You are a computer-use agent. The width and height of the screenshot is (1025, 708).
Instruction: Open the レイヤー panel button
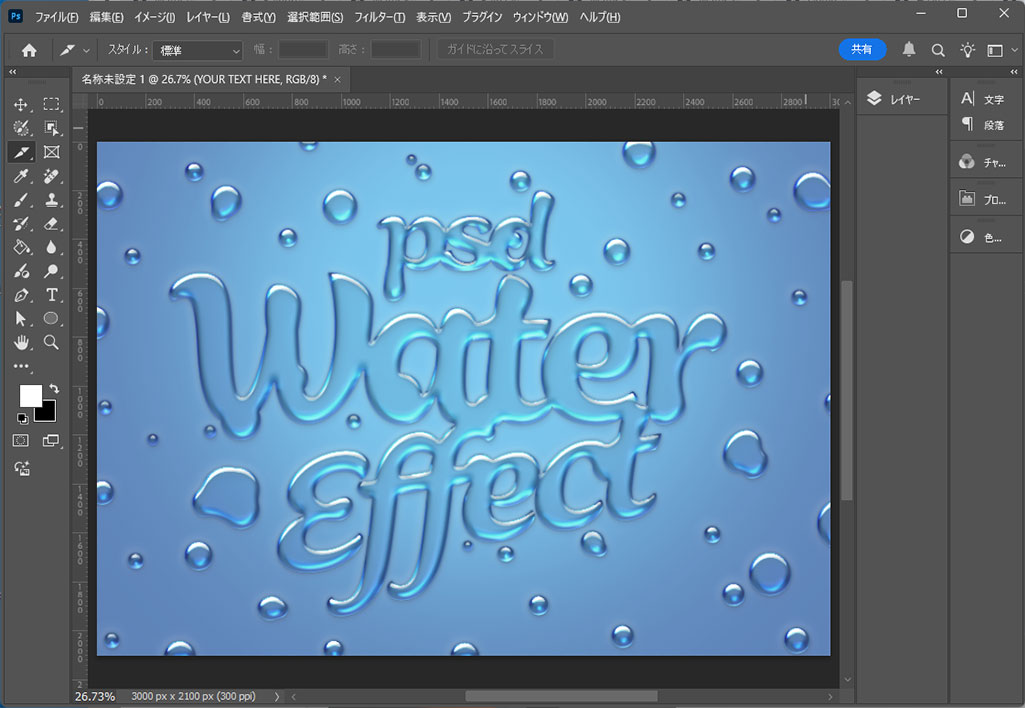coord(894,99)
